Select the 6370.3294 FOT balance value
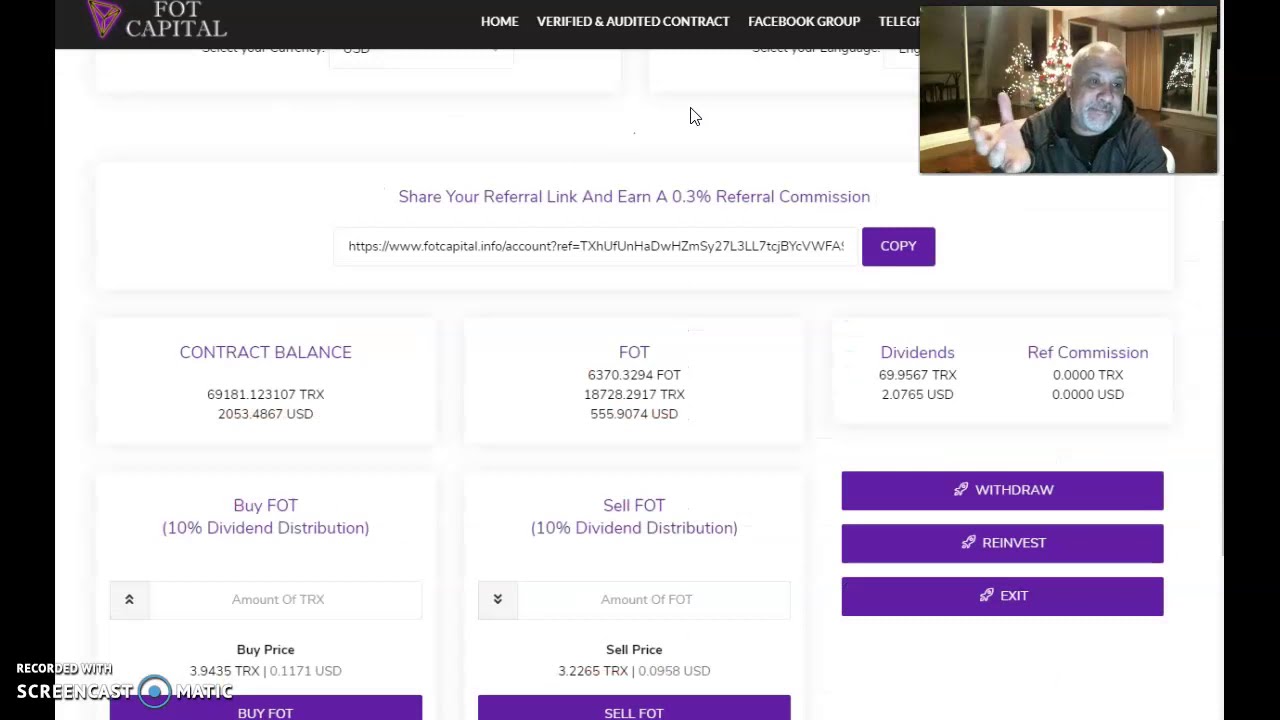Image resolution: width=1280 pixels, height=720 pixels. 634,375
